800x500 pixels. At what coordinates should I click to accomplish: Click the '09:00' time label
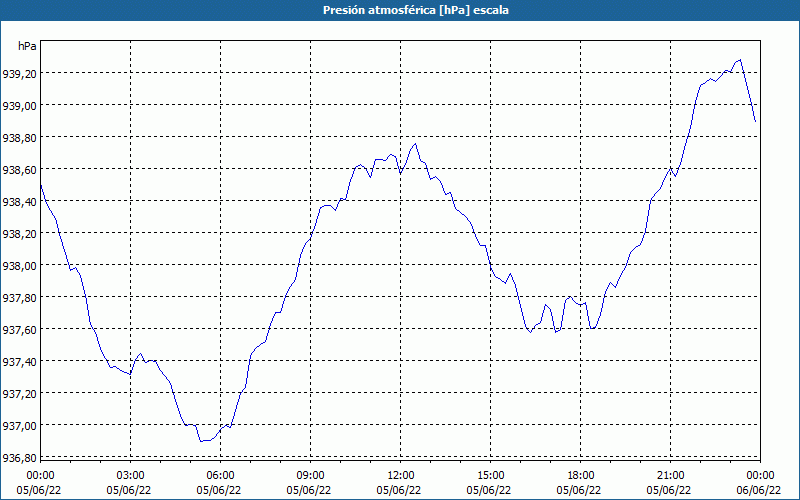point(311,476)
